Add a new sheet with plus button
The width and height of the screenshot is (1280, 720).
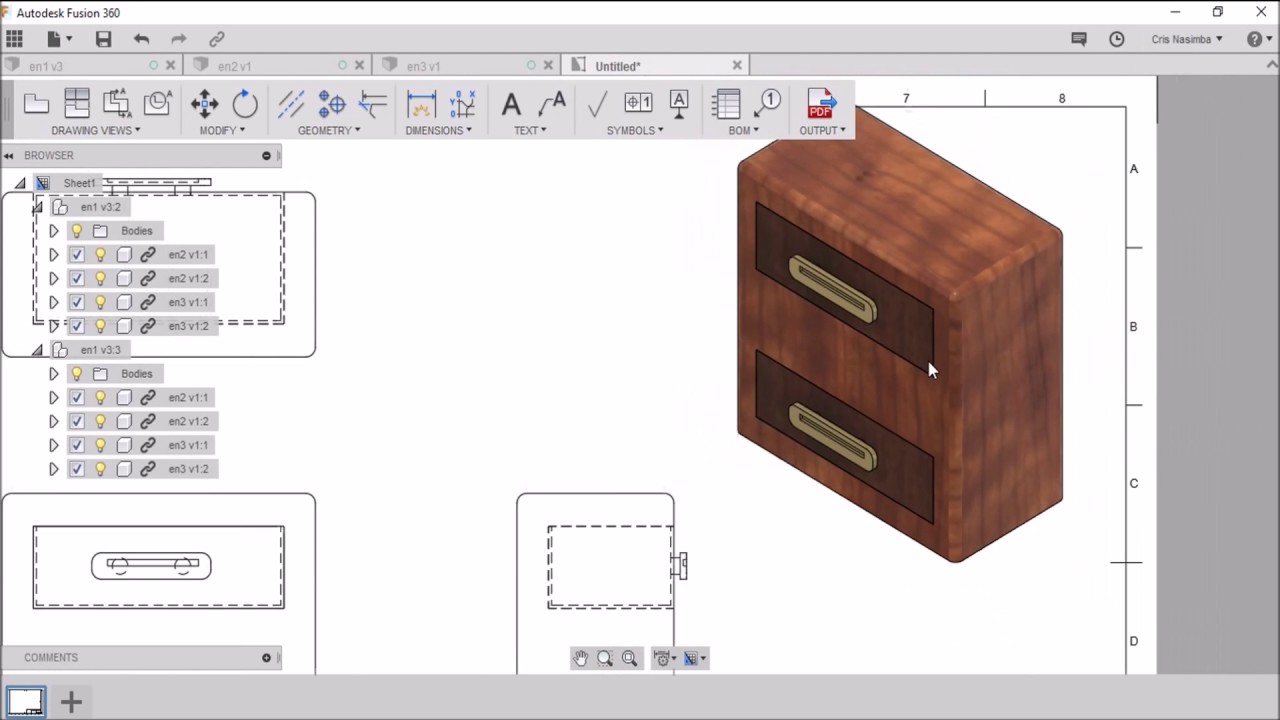click(x=71, y=702)
